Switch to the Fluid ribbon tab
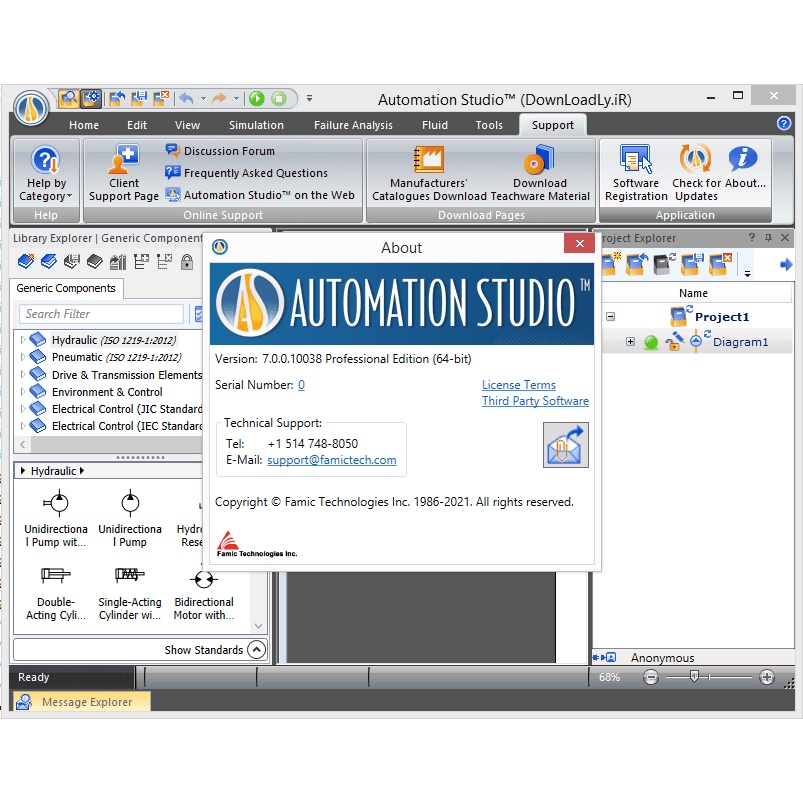Screen dimensions: 803x803 click(x=435, y=125)
